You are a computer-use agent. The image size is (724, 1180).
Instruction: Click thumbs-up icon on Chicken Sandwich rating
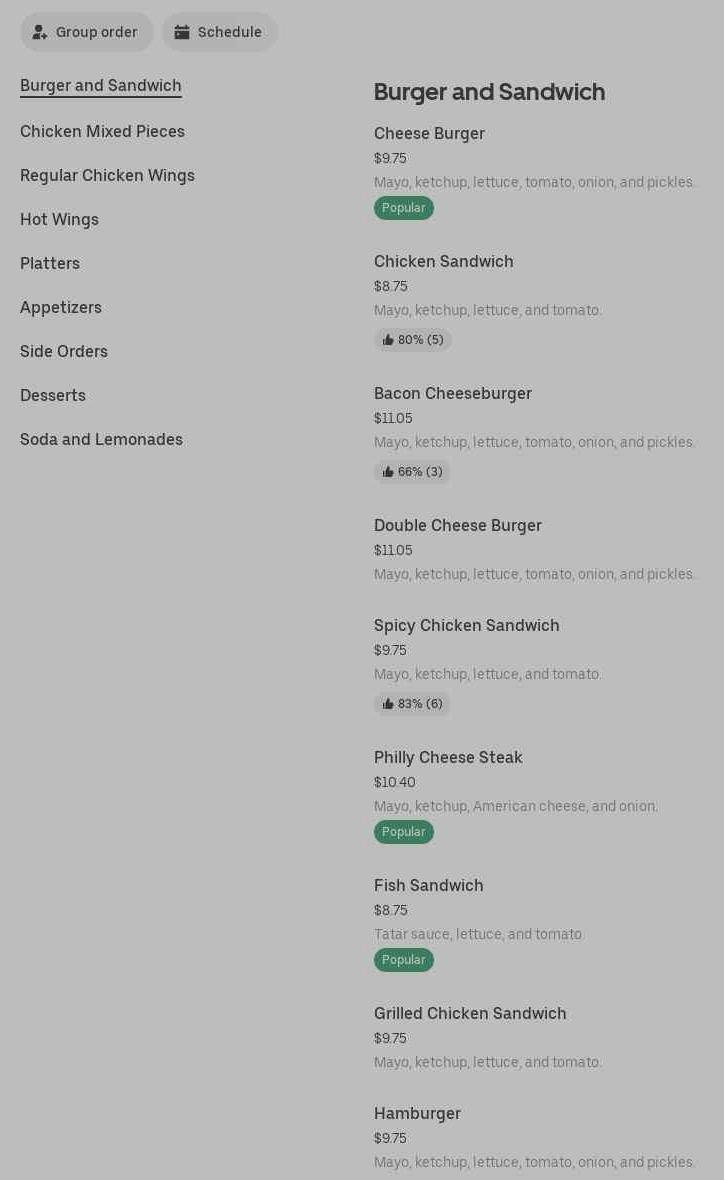click(388, 340)
